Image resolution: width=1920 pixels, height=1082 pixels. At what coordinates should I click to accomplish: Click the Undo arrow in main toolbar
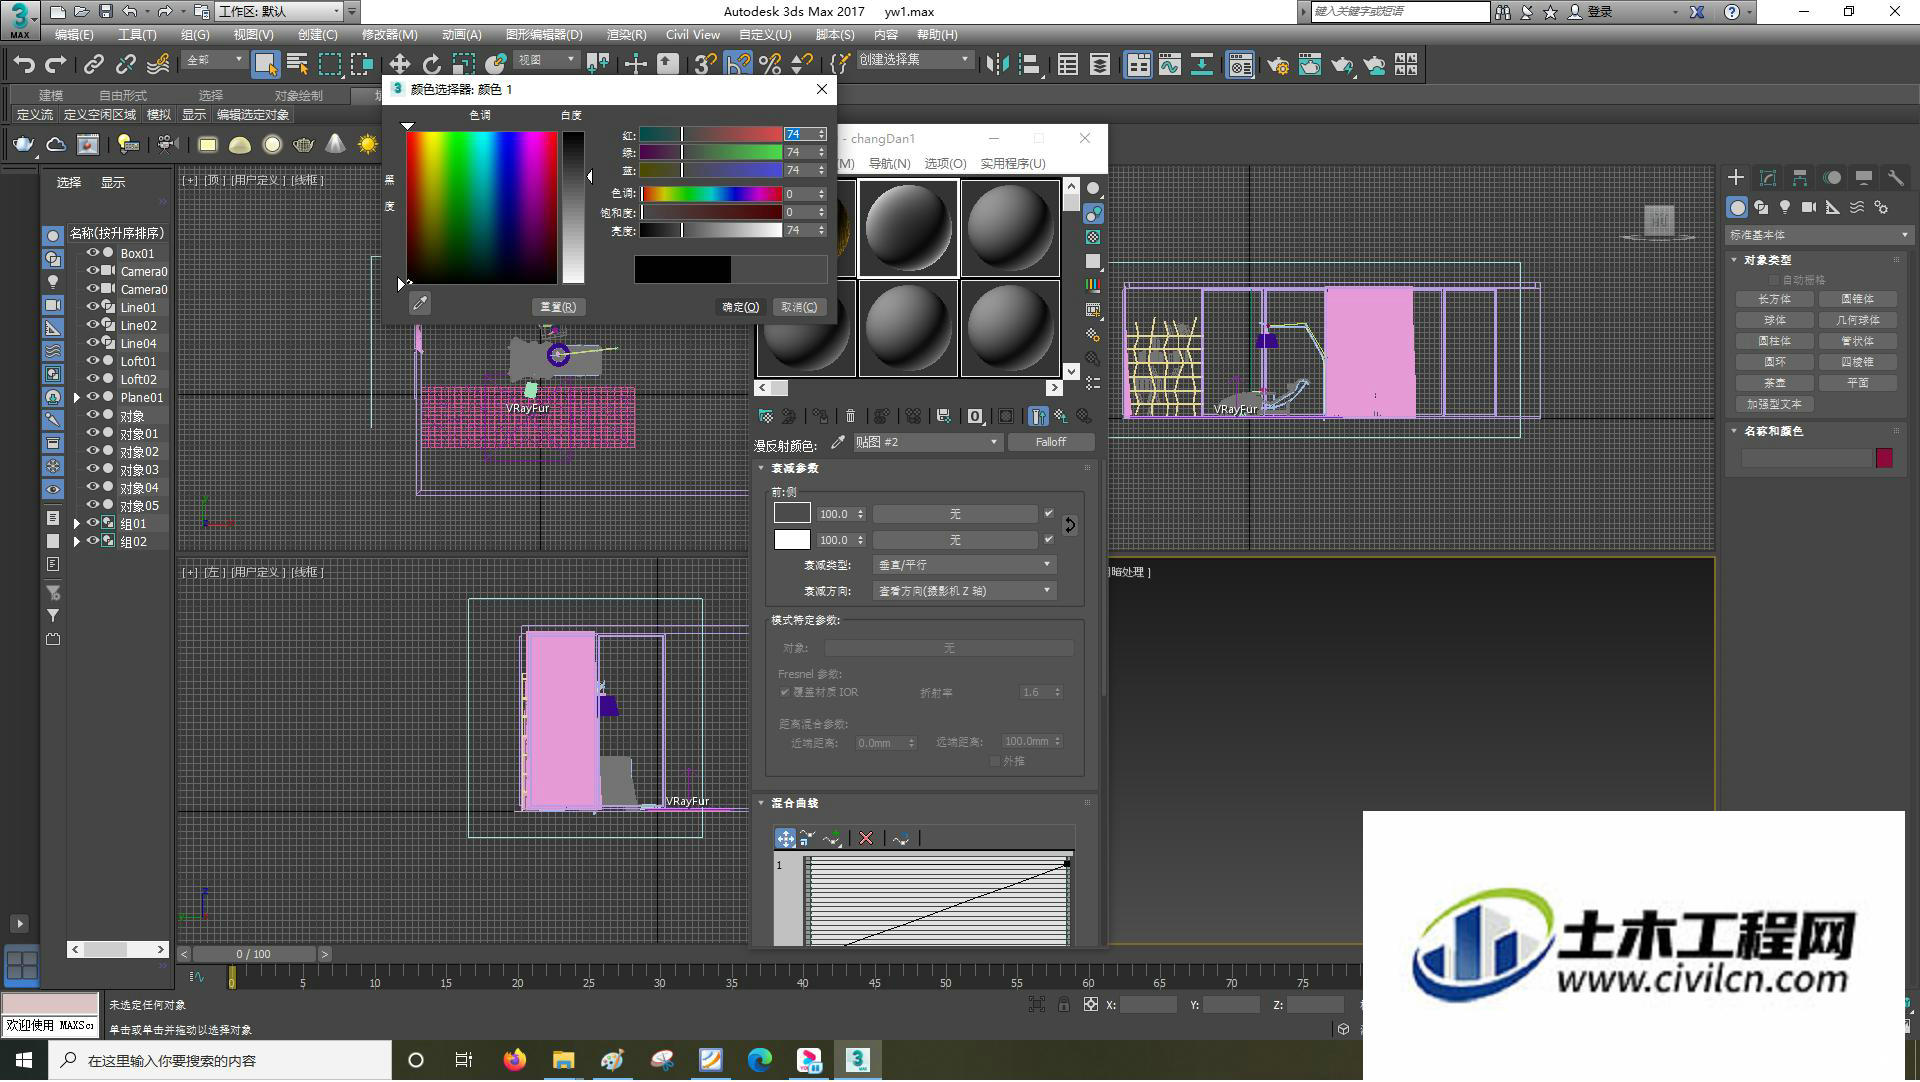click(x=23, y=65)
